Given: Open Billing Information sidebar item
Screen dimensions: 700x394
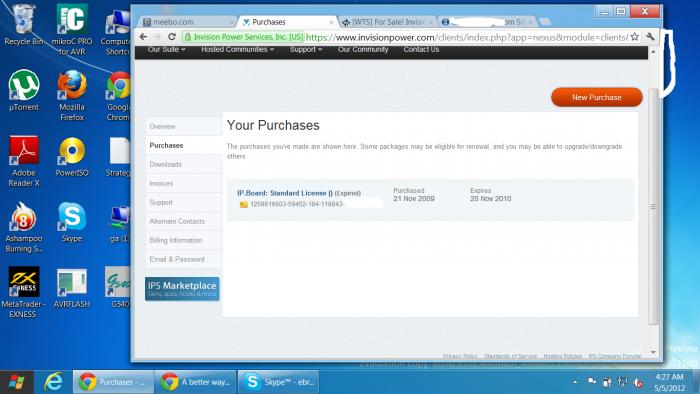Looking at the screenshot, I should [x=183, y=241].
